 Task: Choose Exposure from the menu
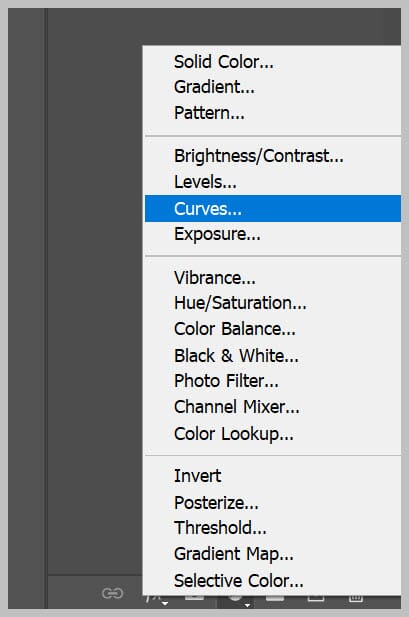coord(272,235)
